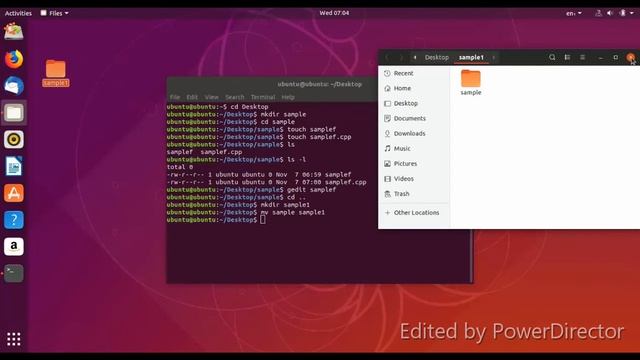Open the top installer icon in dock
The width and height of the screenshot is (640, 360).
pos(14,32)
